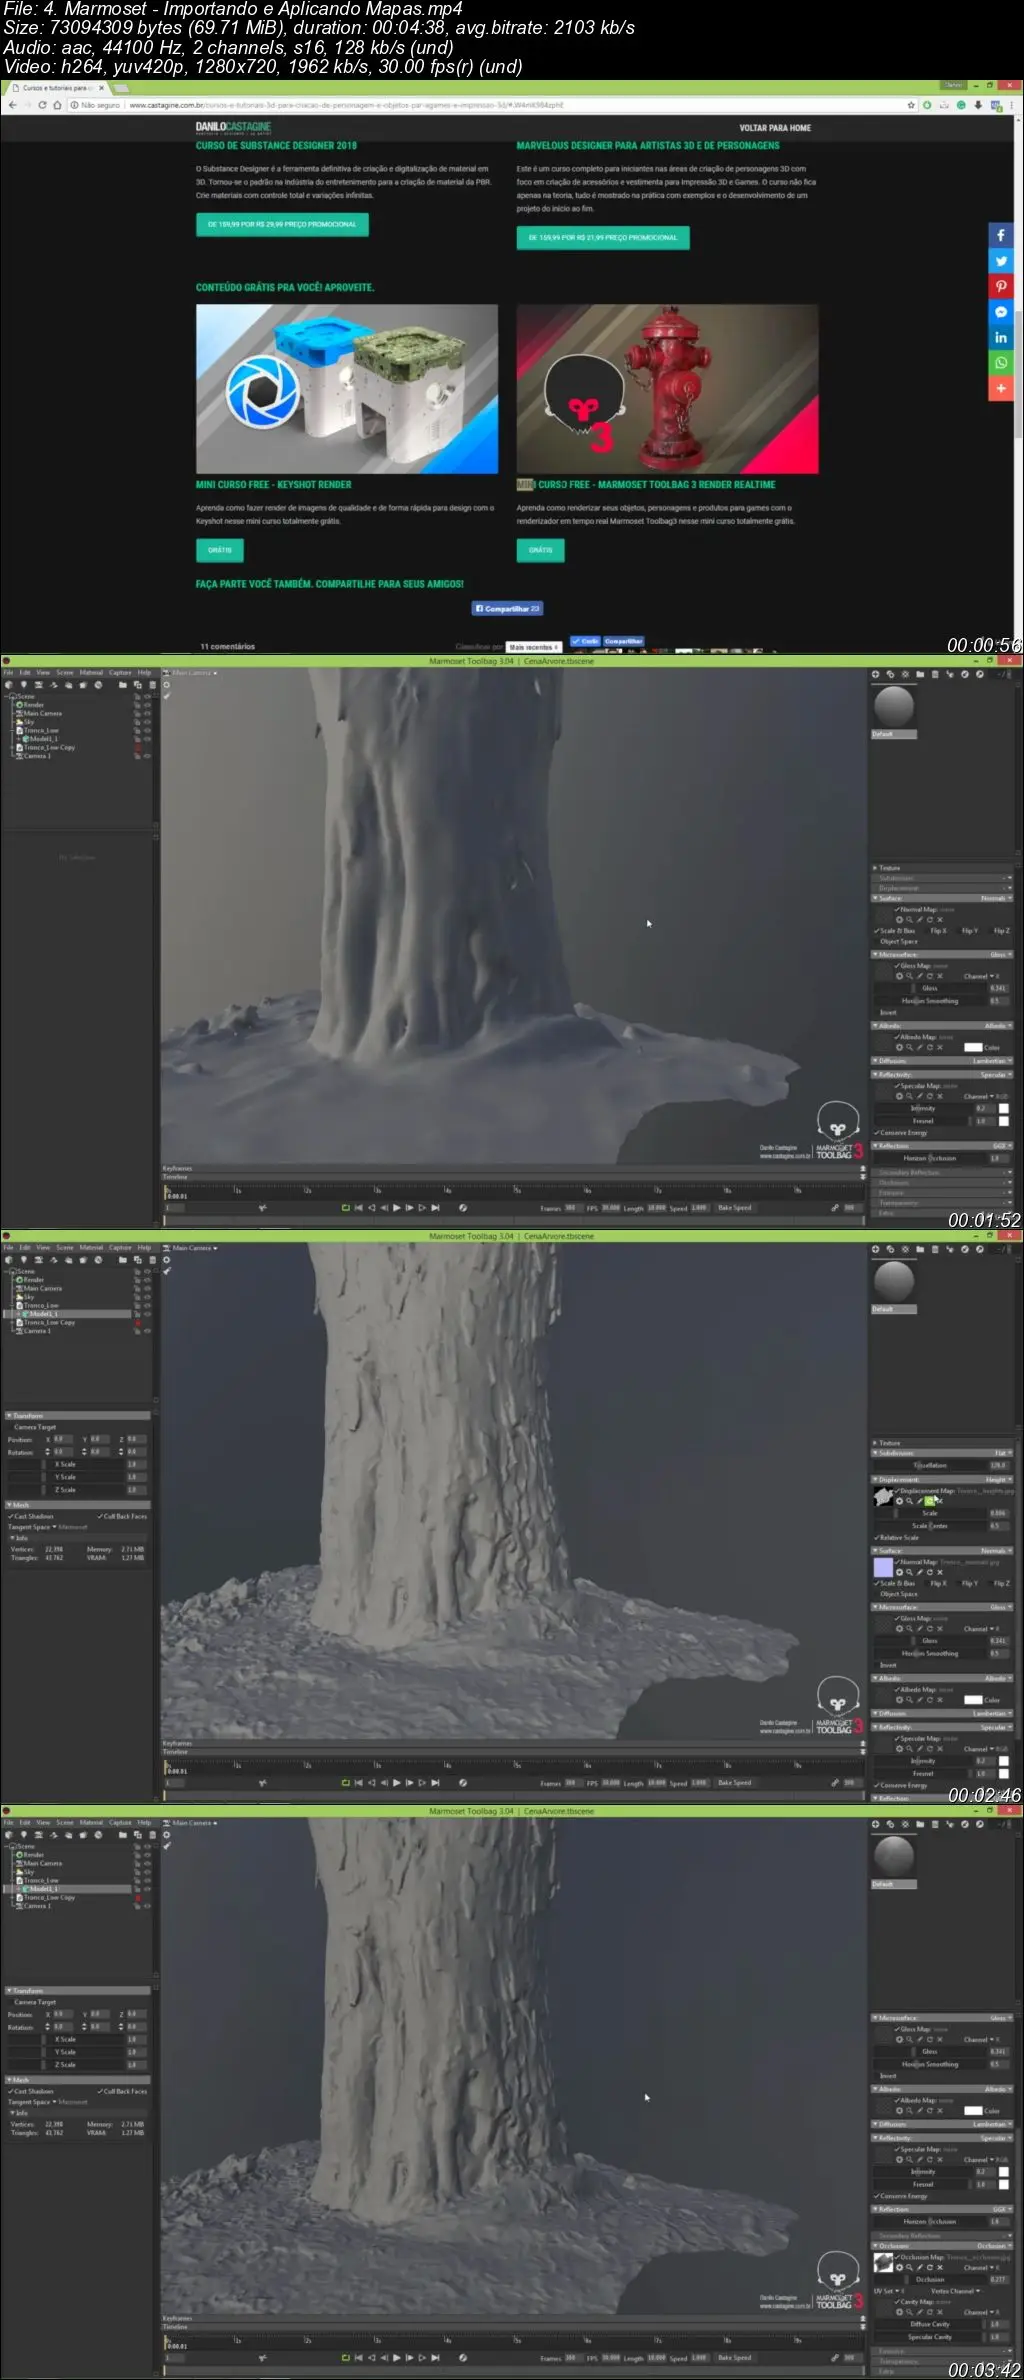Jump to the last frame in 00:03:42 timeline
The image size is (1024, 2380).
(435, 2358)
